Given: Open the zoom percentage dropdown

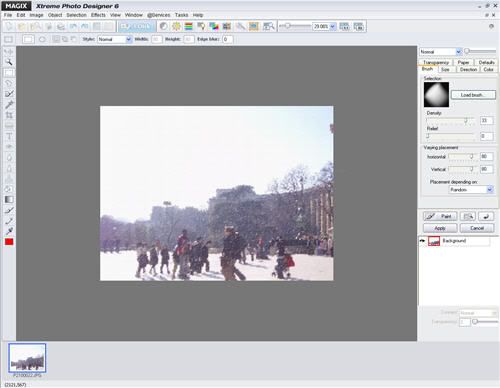Looking at the screenshot, I should click(333, 26).
